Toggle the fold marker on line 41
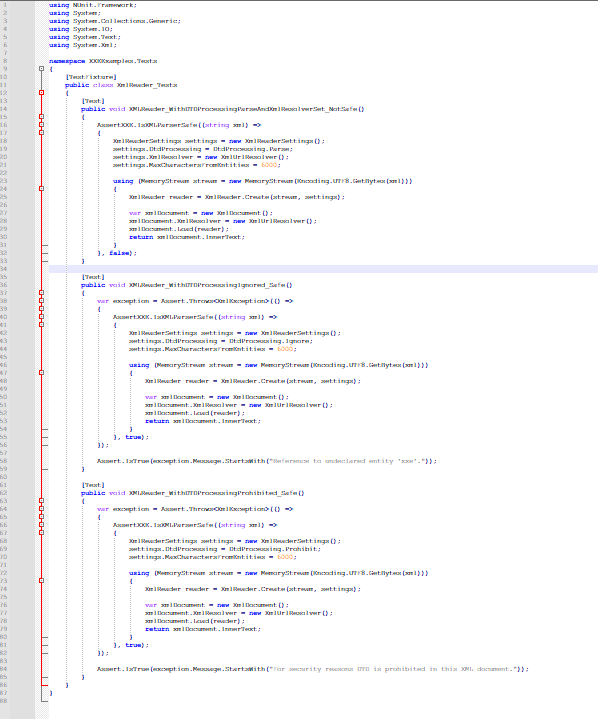 pyautogui.click(x=41, y=325)
